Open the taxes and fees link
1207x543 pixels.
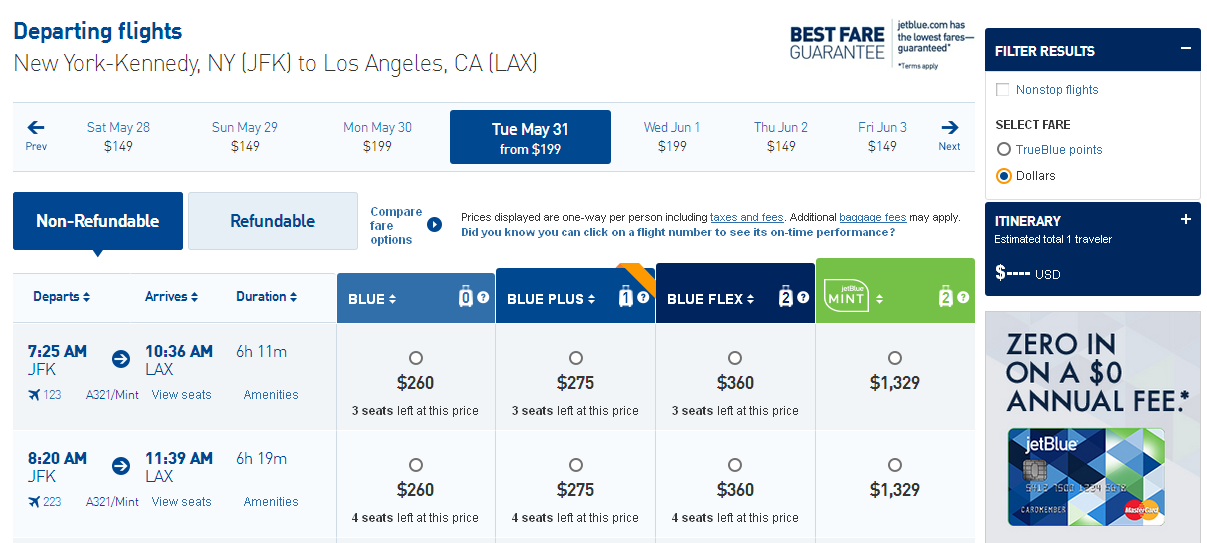747,217
